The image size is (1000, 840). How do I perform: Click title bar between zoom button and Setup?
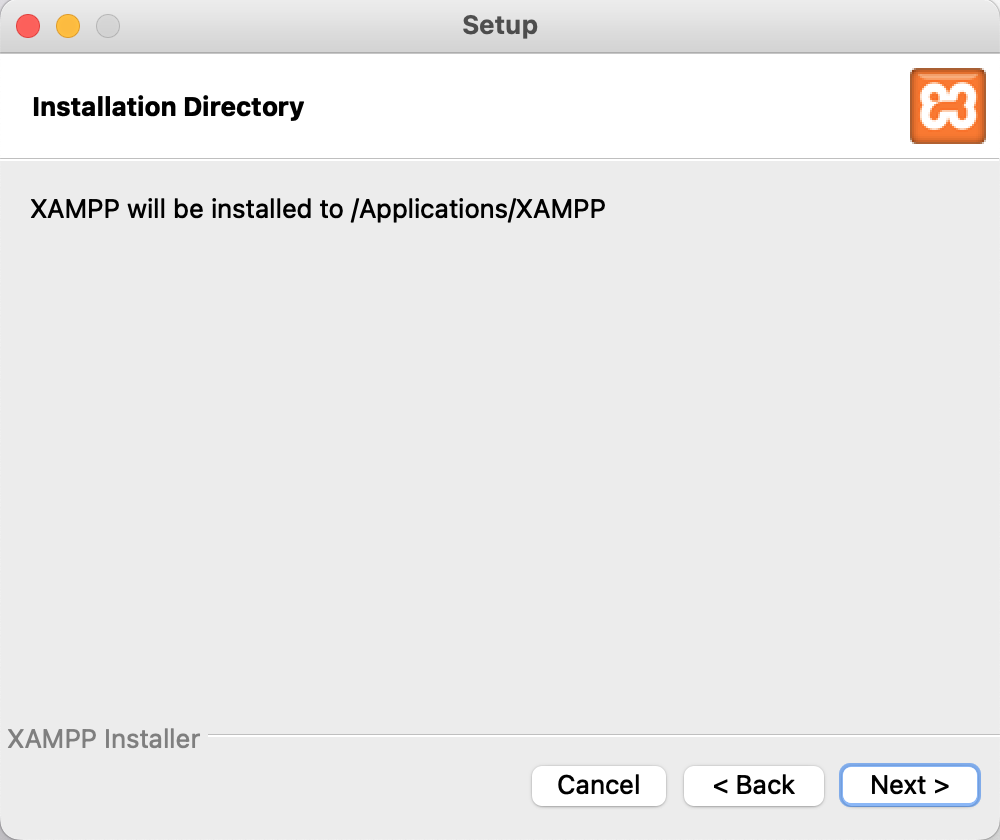coord(290,26)
